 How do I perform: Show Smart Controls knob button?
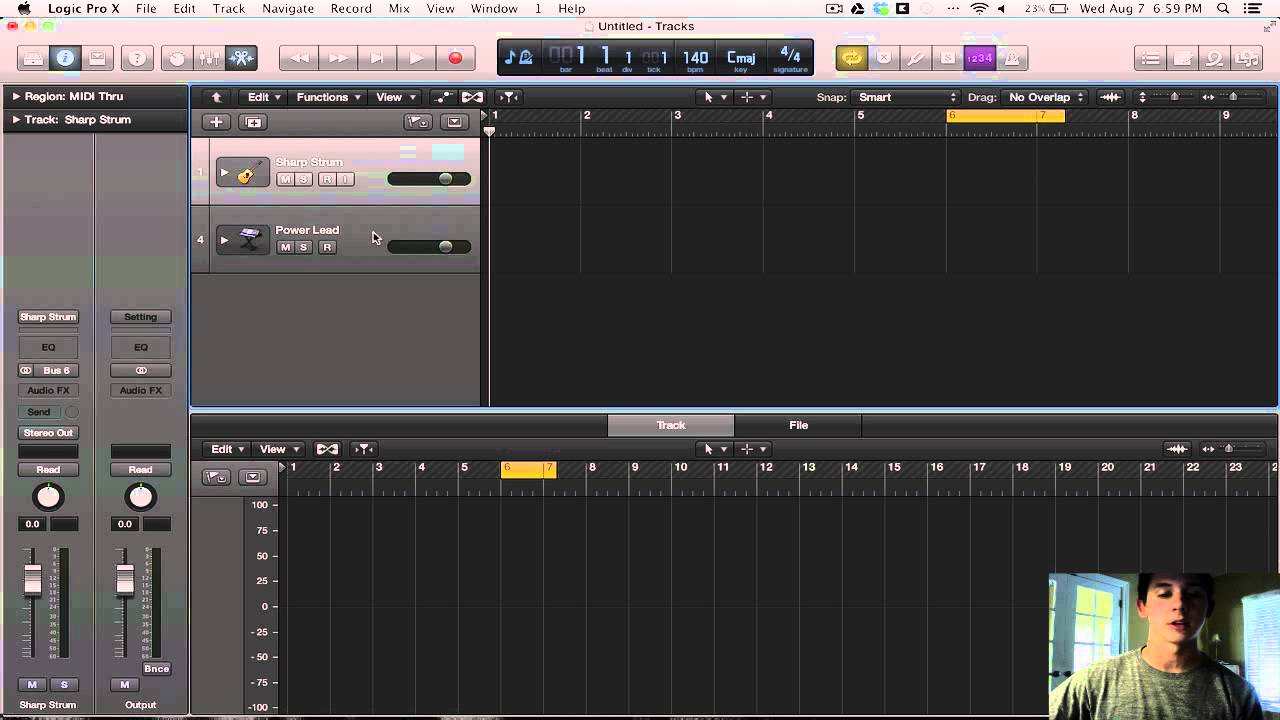coord(177,58)
